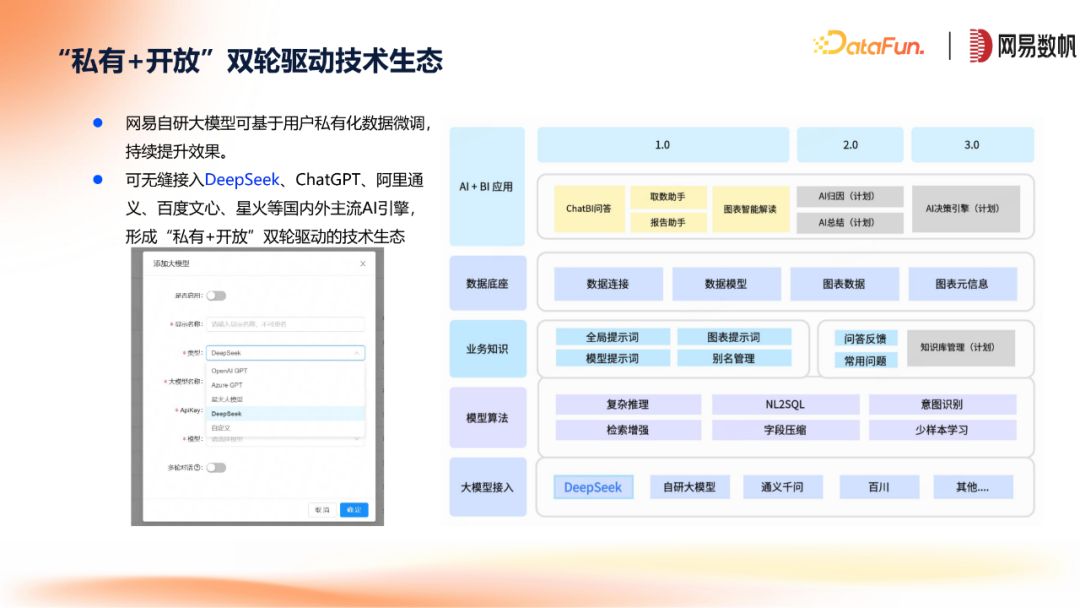Click the 百川 box

click(879, 487)
